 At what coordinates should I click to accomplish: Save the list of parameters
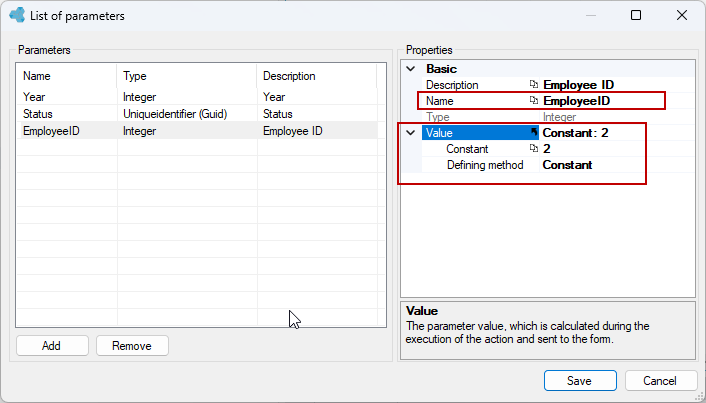[580, 380]
